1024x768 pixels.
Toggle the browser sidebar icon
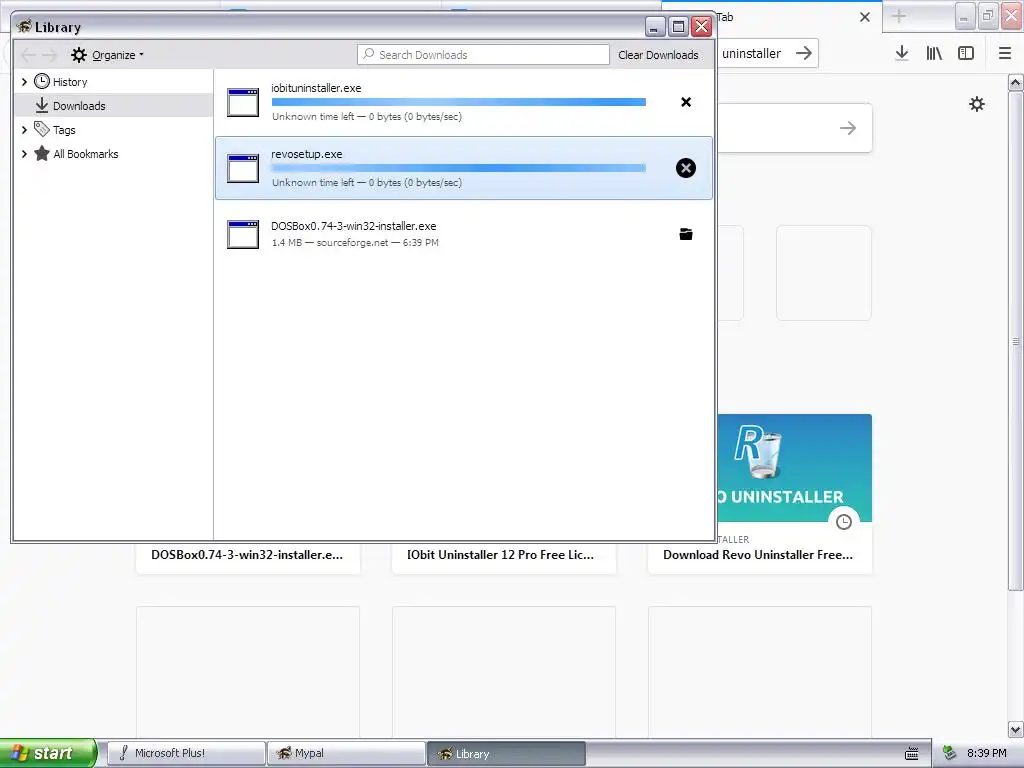pos(966,54)
